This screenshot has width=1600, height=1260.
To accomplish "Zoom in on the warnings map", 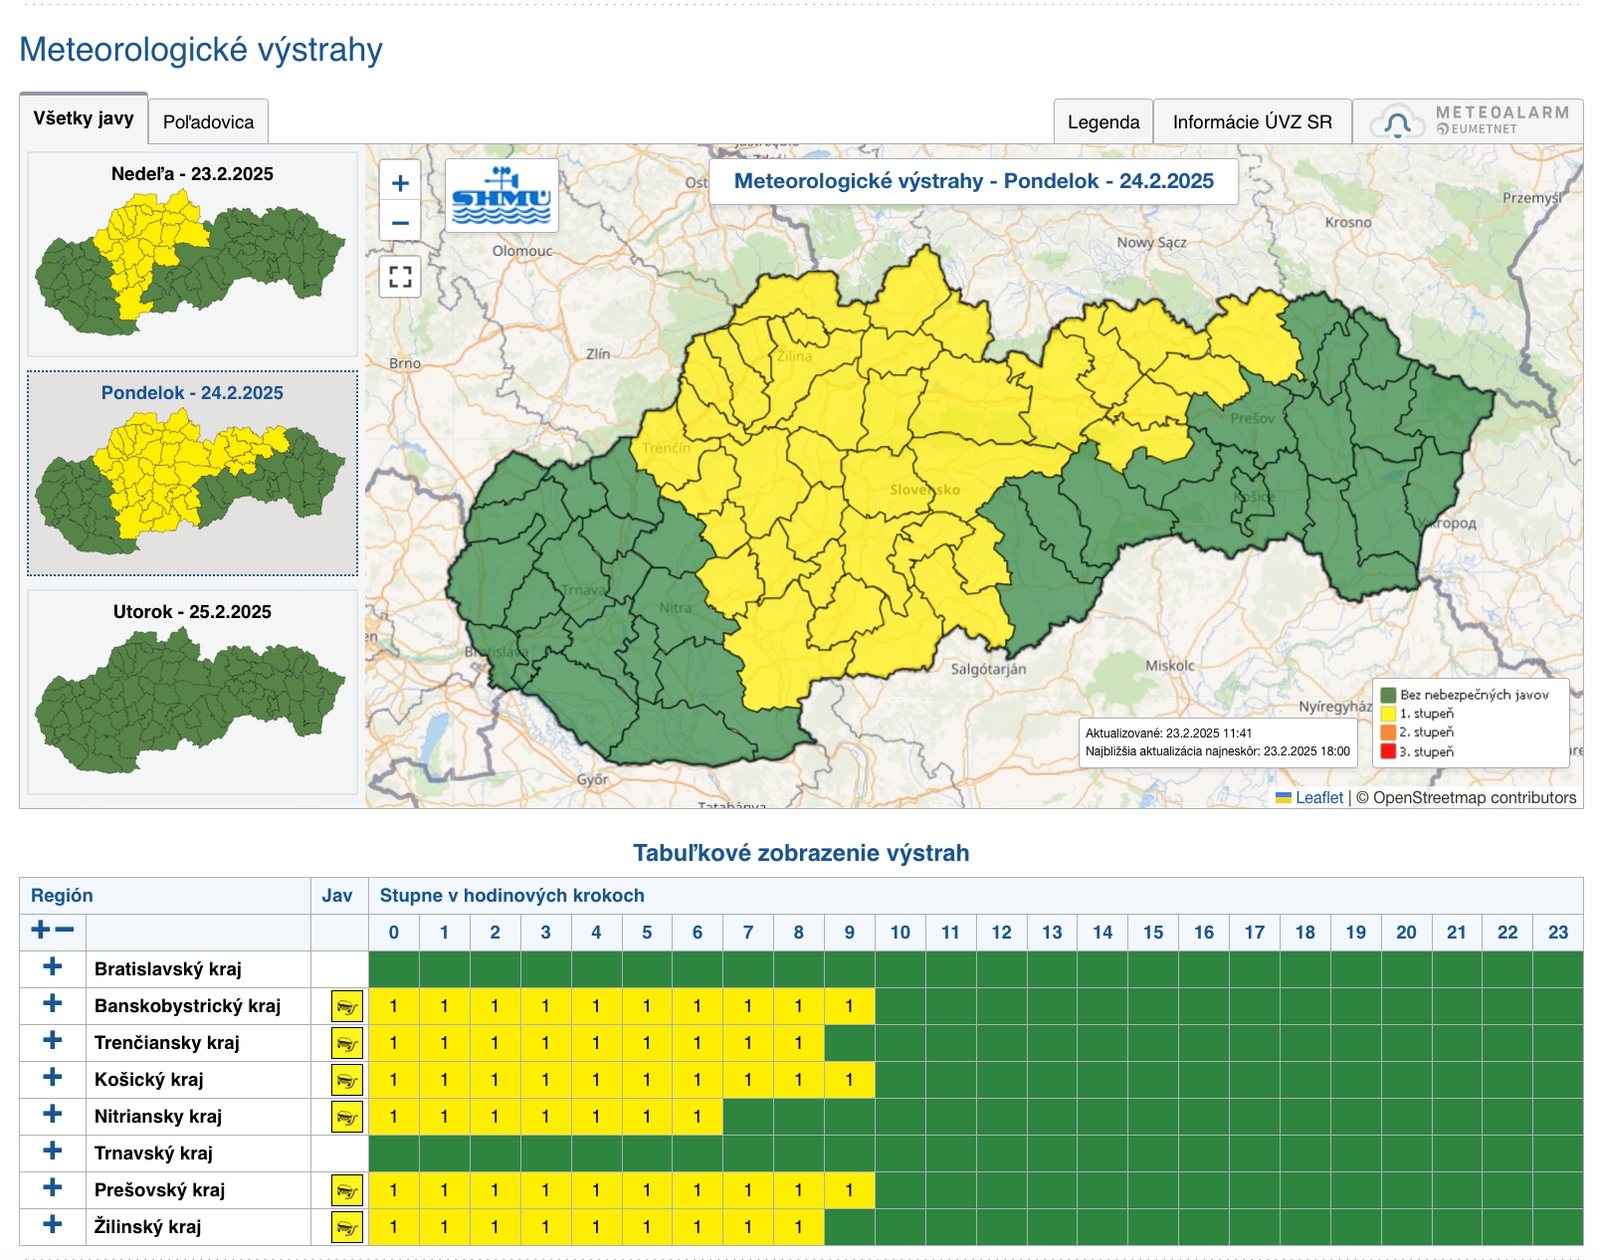I will pos(400,183).
